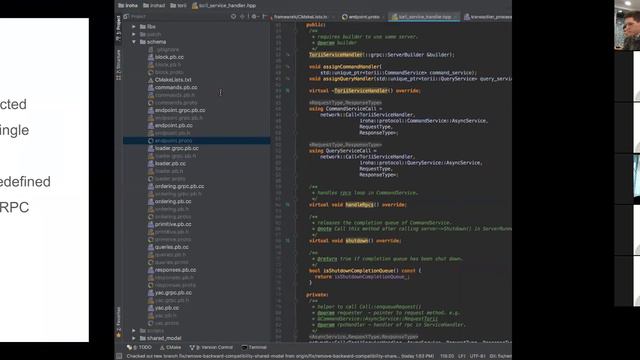Screen dimensions: 640x360
Task: Click the UTF-8 encoding in status bar
Action: 477,356
